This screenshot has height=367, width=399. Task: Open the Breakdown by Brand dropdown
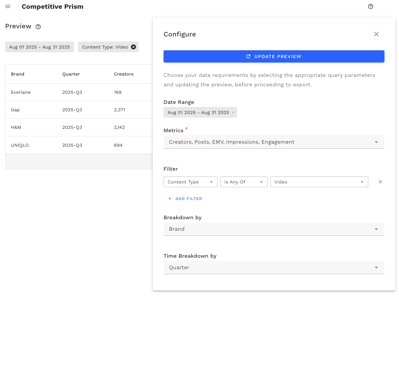[x=274, y=229]
